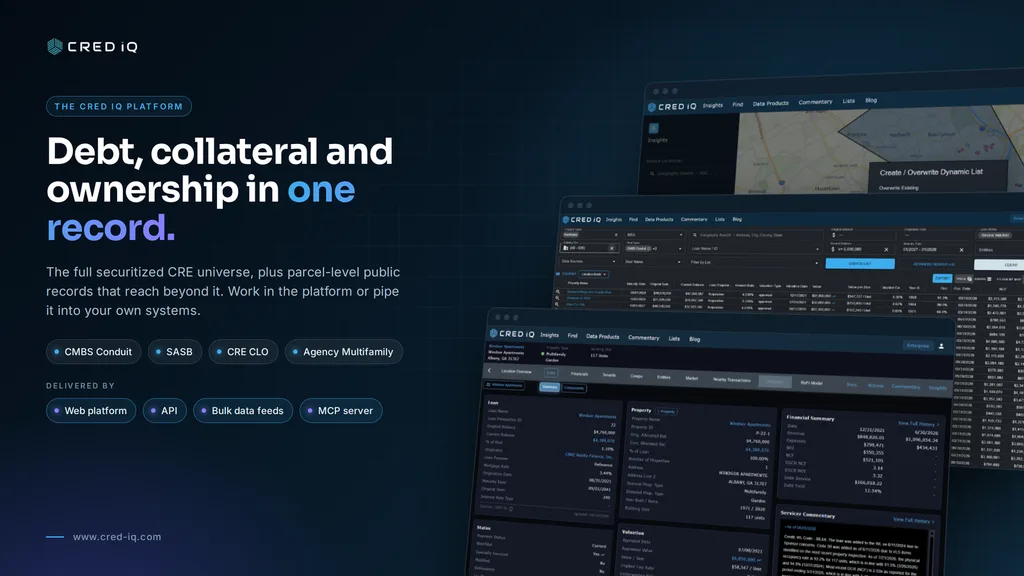Clear the Current Balance filter X

886,249
